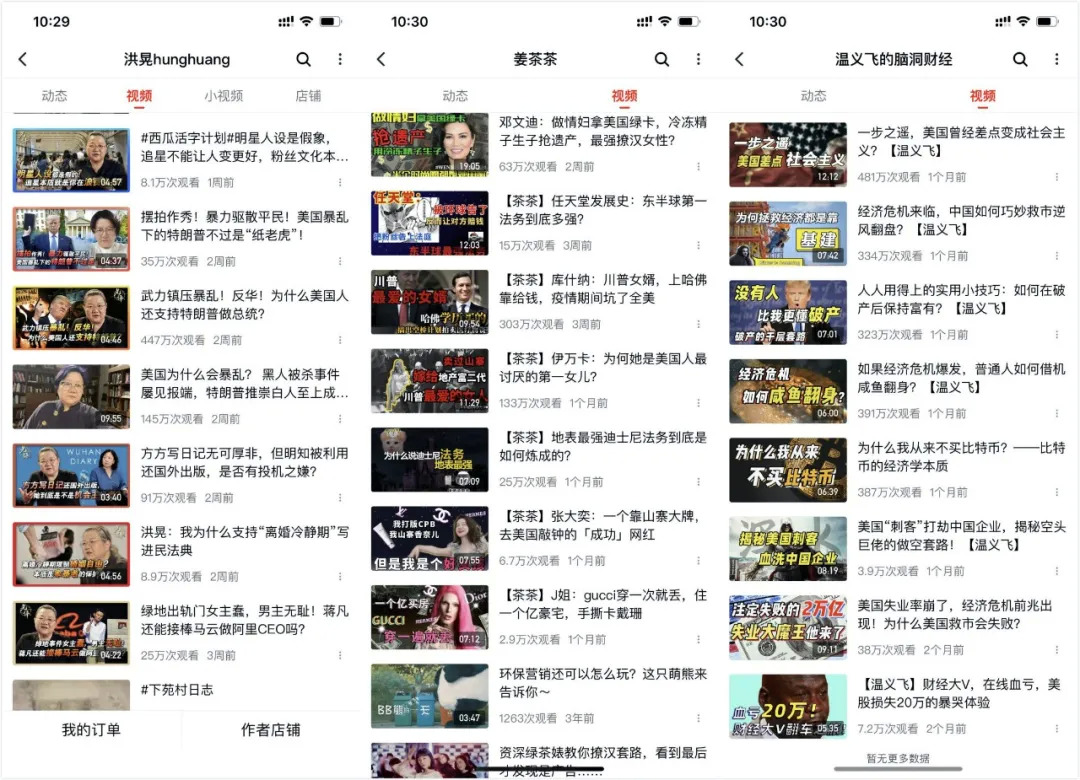Tap search icon on 姜茶茶 channel
This screenshot has height=780, width=1080.
[661, 60]
